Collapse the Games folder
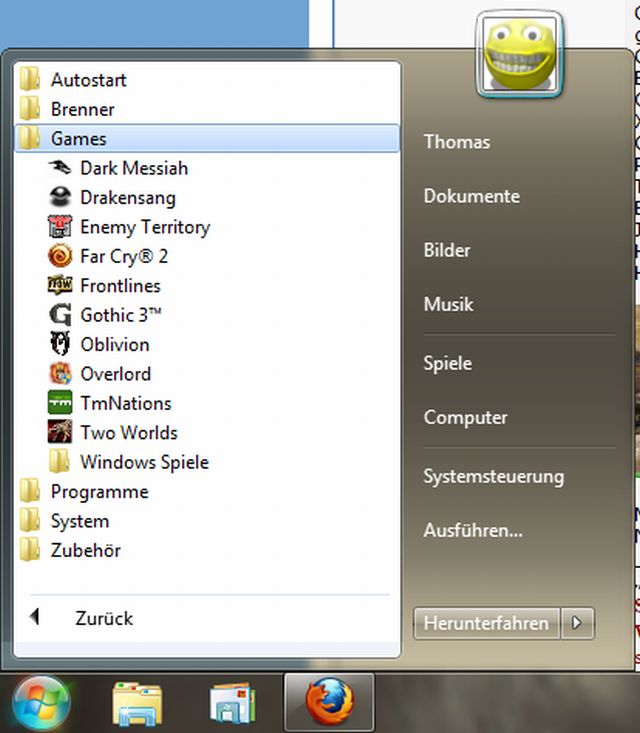This screenshot has height=733, width=640. [207, 138]
